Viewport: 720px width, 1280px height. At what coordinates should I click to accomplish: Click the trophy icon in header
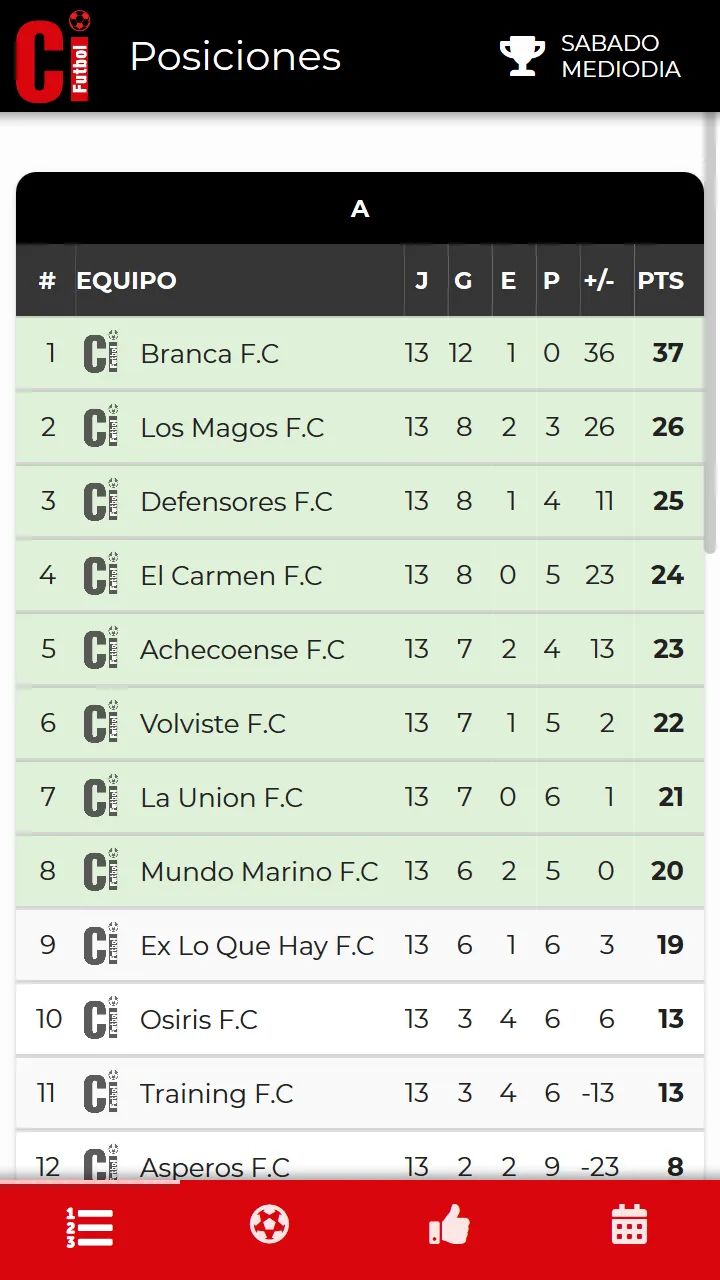pyautogui.click(x=522, y=56)
